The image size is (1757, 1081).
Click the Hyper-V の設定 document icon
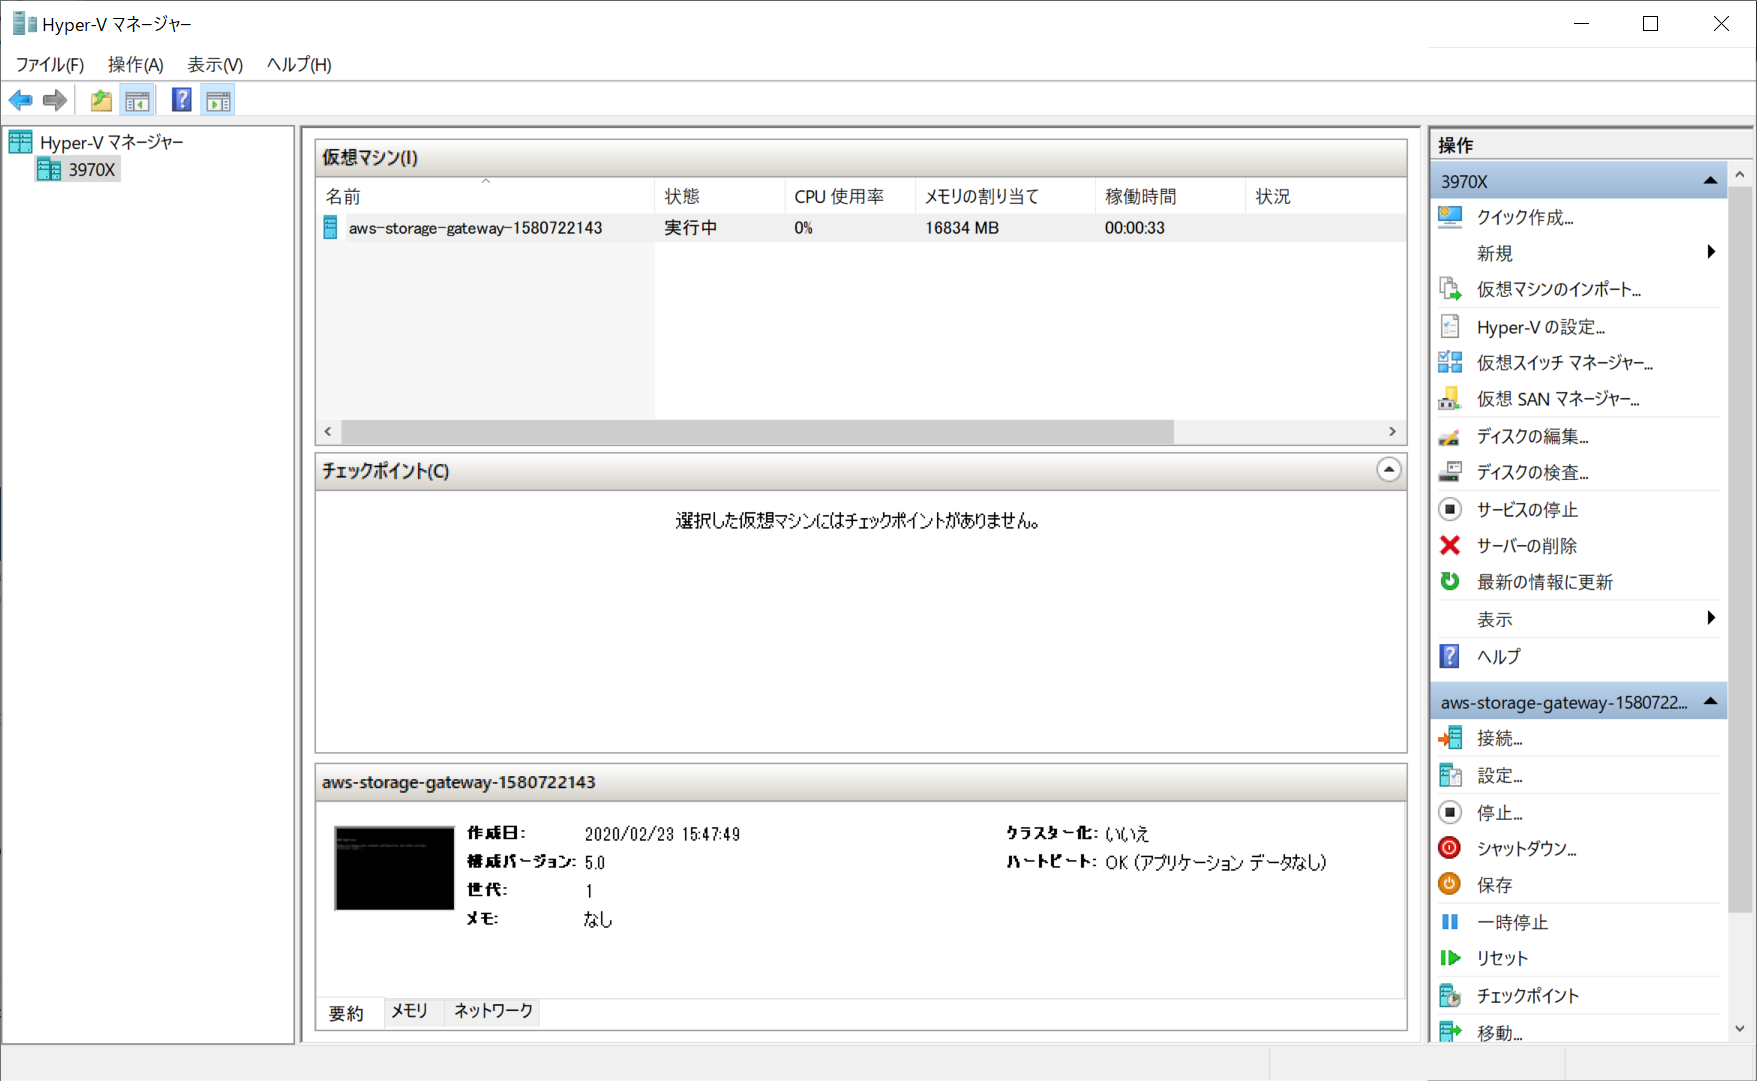click(x=1450, y=326)
